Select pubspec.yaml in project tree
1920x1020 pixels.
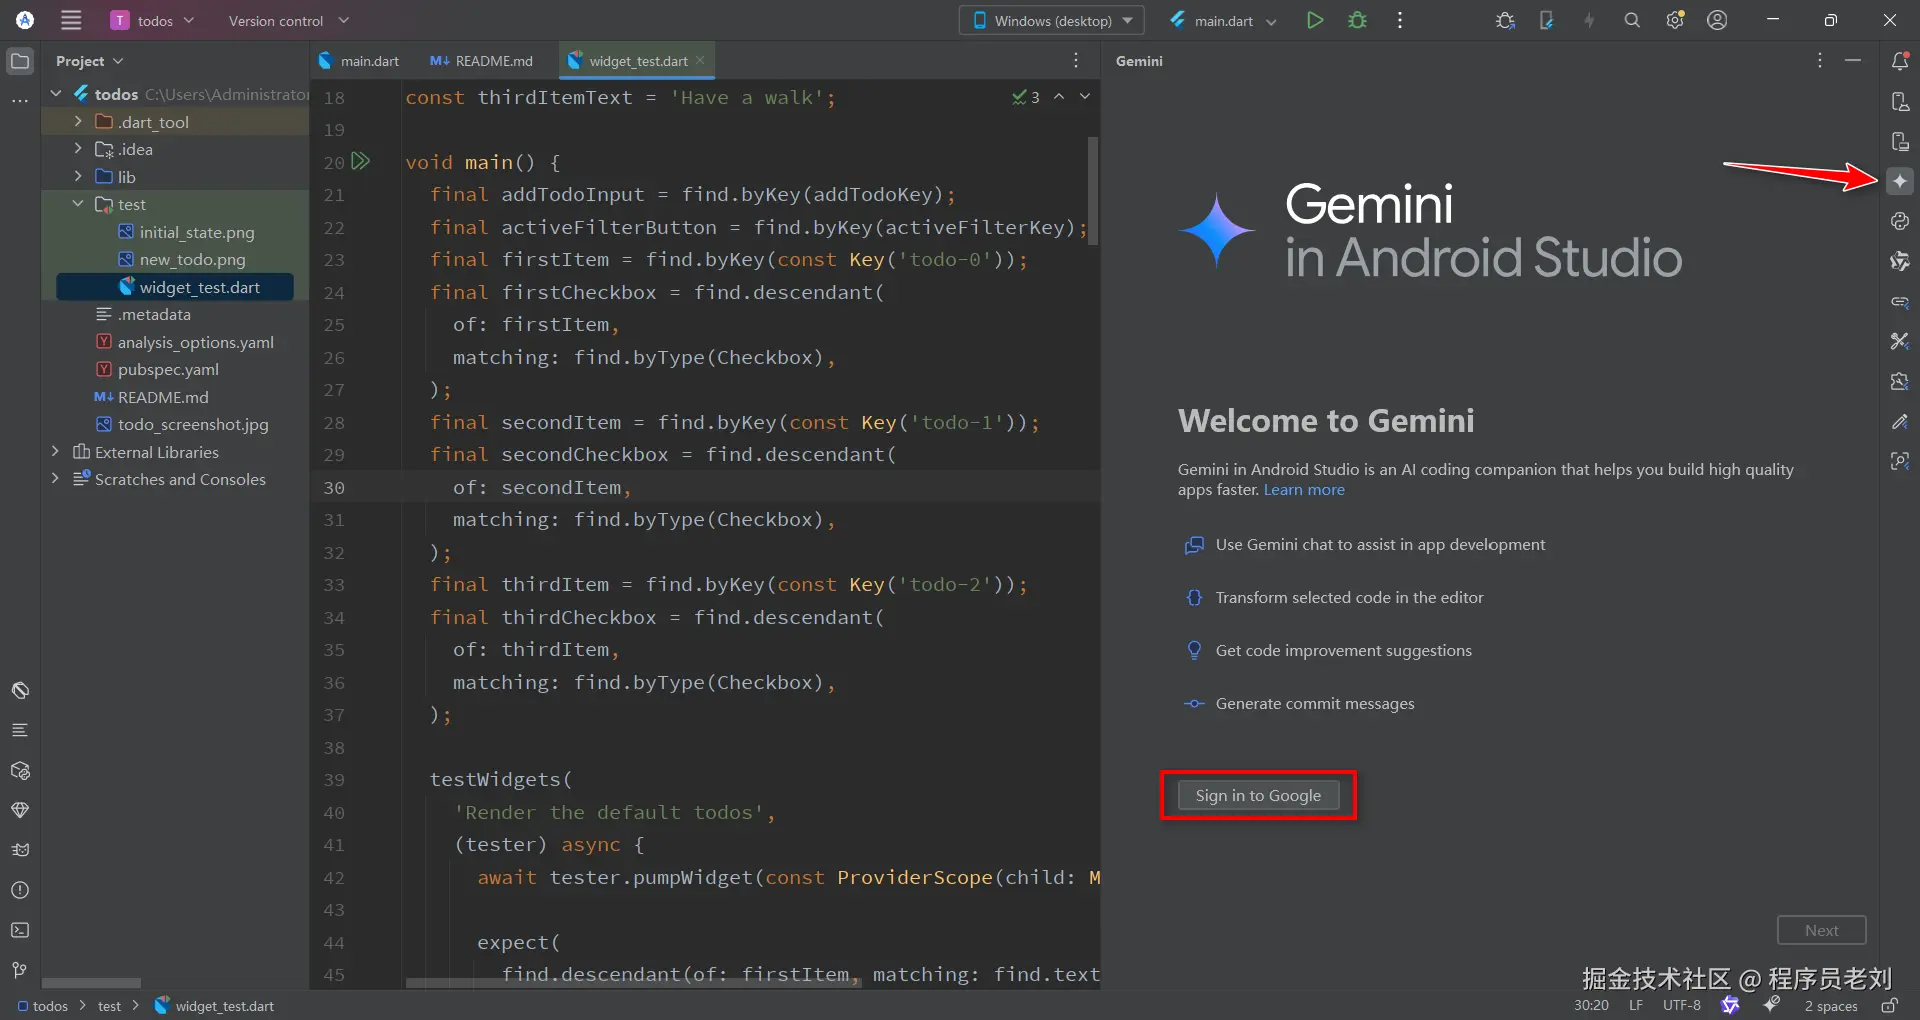click(x=157, y=369)
